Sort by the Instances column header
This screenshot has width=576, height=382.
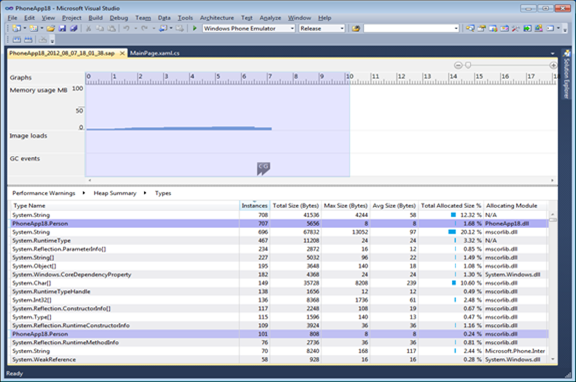255,206
